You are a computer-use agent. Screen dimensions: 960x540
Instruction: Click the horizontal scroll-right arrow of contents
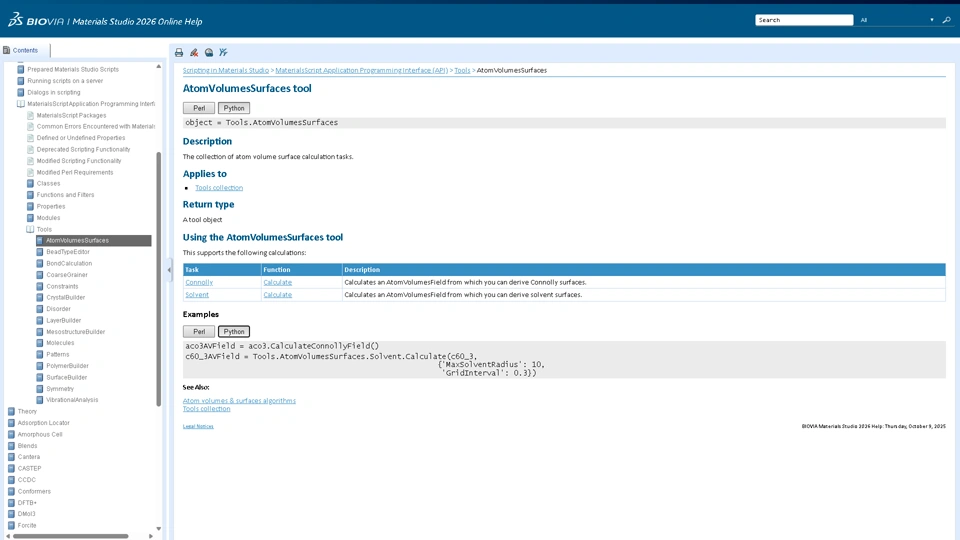[151, 536]
